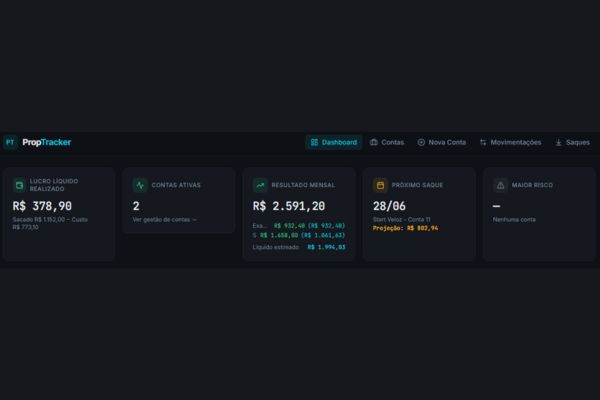Follow the Ver gestão de contas link
Screen dimensions: 600x400
[x=165, y=220]
